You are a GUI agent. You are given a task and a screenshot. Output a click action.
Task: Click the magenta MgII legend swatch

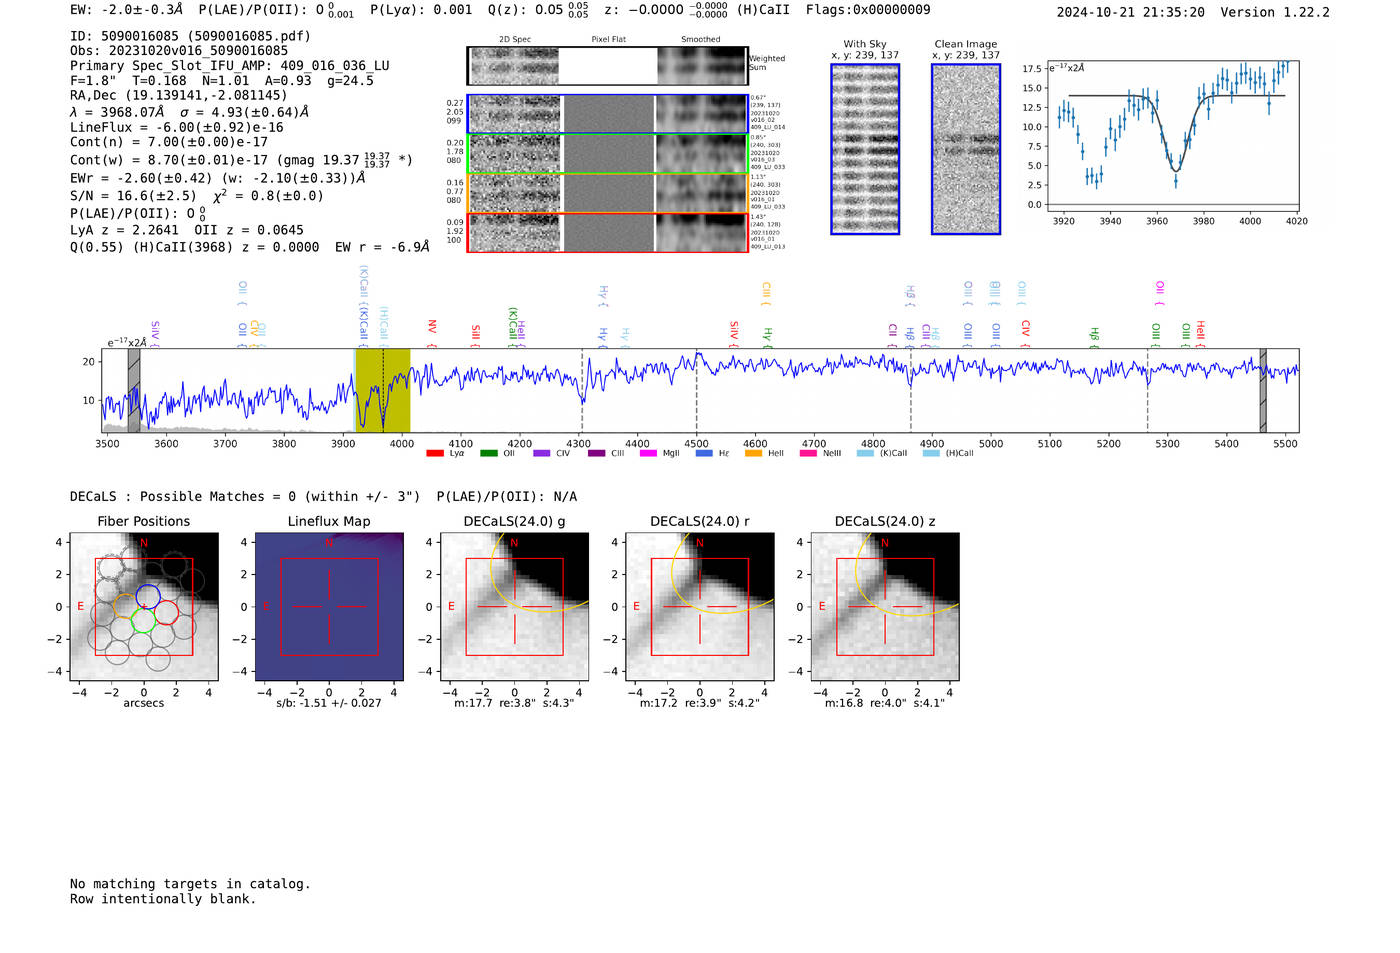tap(649, 454)
